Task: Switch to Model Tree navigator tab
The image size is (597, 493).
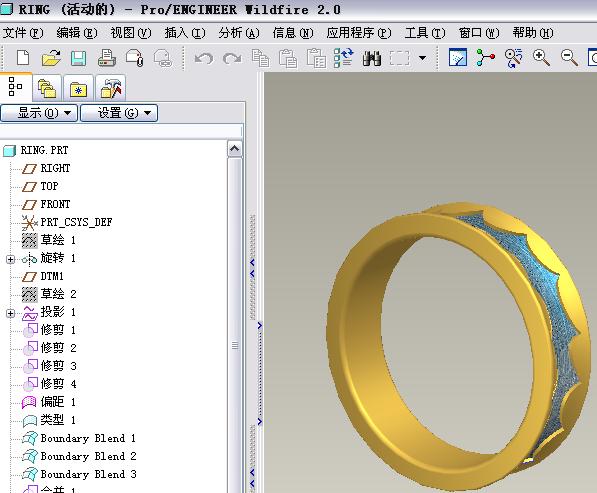Action: pos(15,87)
